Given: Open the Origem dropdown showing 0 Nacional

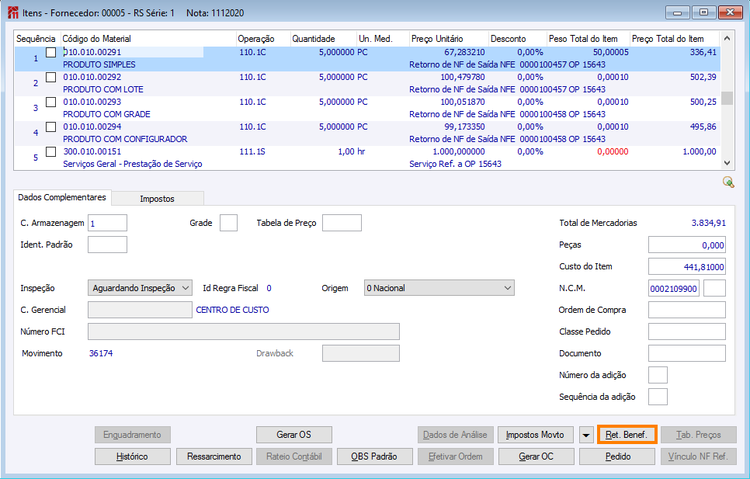Looking at the screenshot, I should pyautogui.click(x=439, y=288).
